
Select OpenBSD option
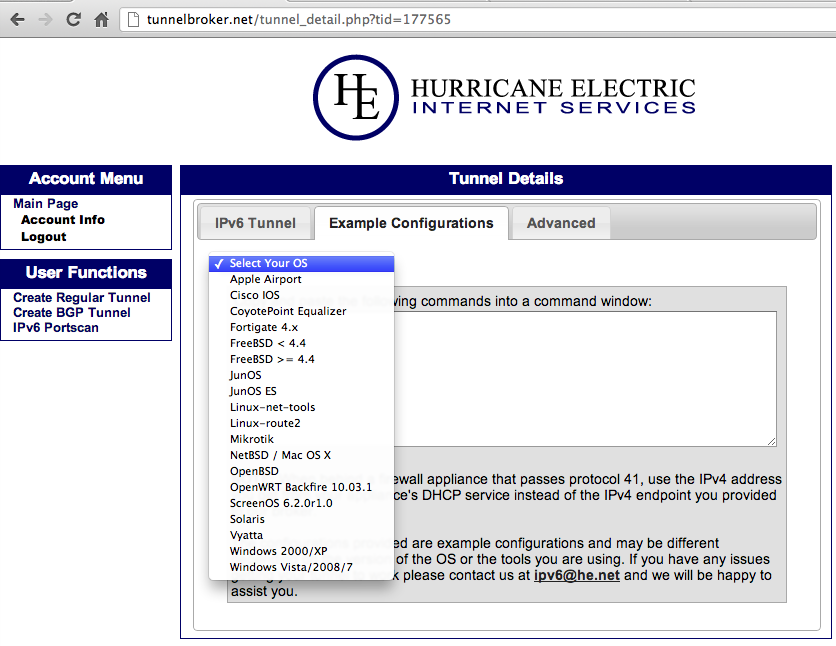coord(301,471)
